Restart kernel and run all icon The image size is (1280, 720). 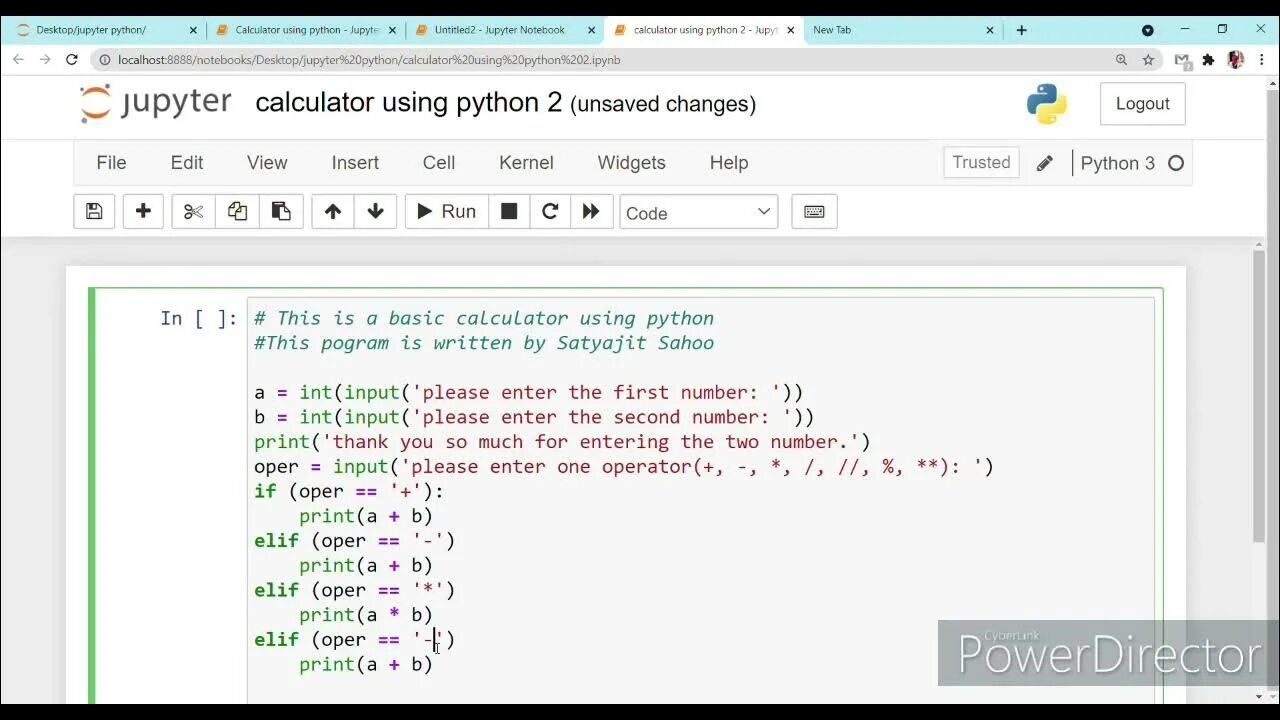(x=591, y=211)
